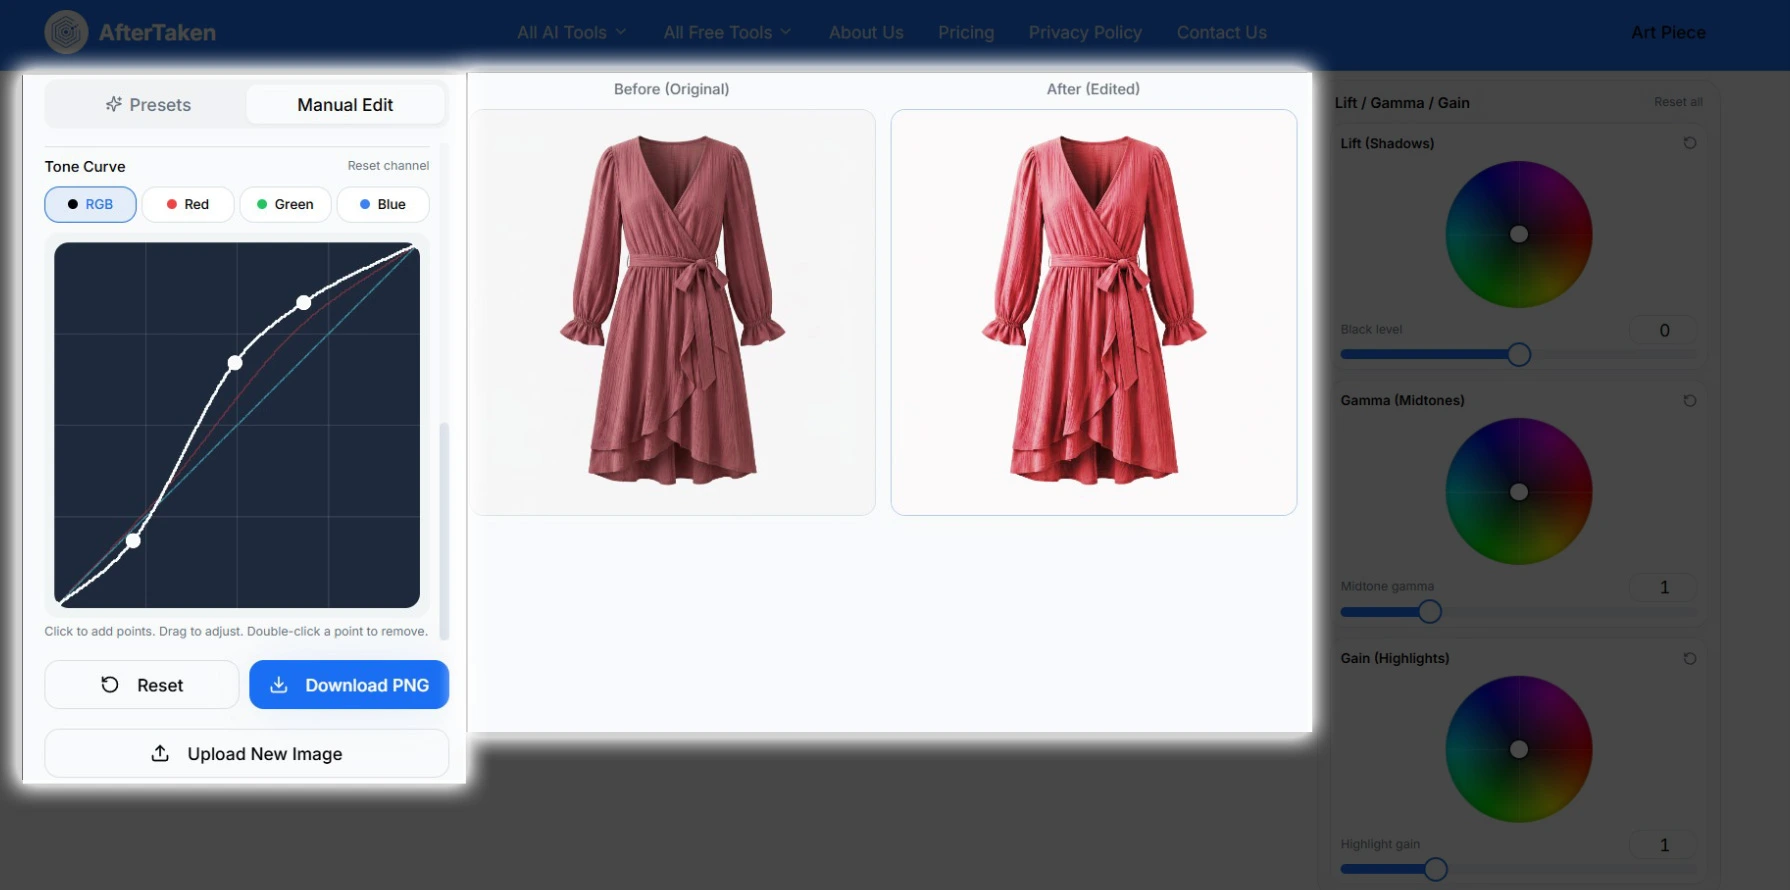Reset the Gain (Highlights) wheel icon
1790x890 pixels.
pyautogui.click(x=1690, y=658)
